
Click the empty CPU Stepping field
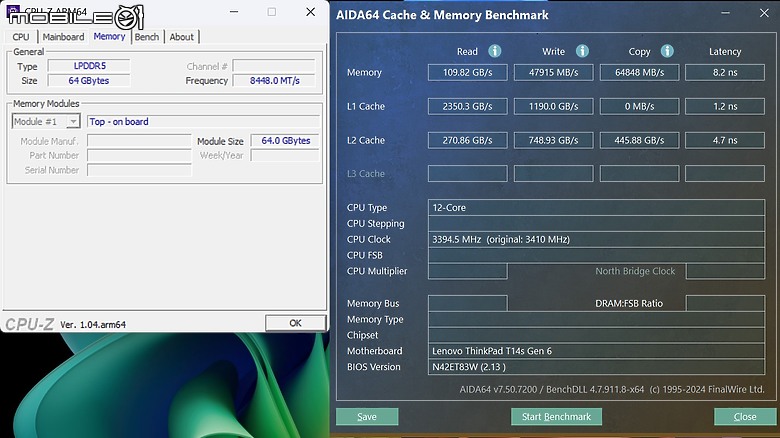pos(596,223)
